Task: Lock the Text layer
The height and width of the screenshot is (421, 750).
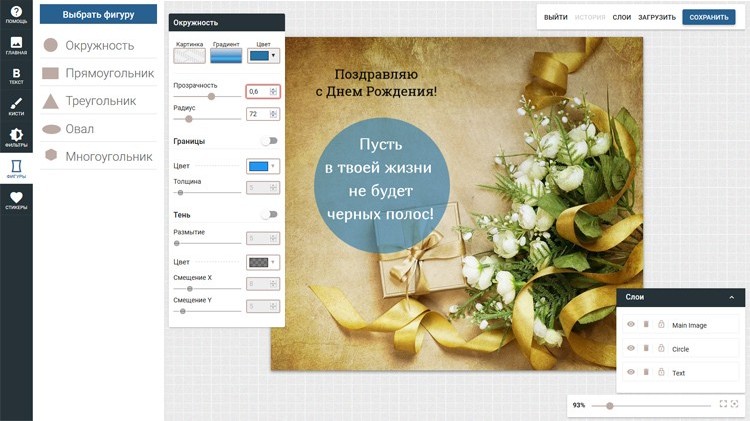Action: [661, 372]
